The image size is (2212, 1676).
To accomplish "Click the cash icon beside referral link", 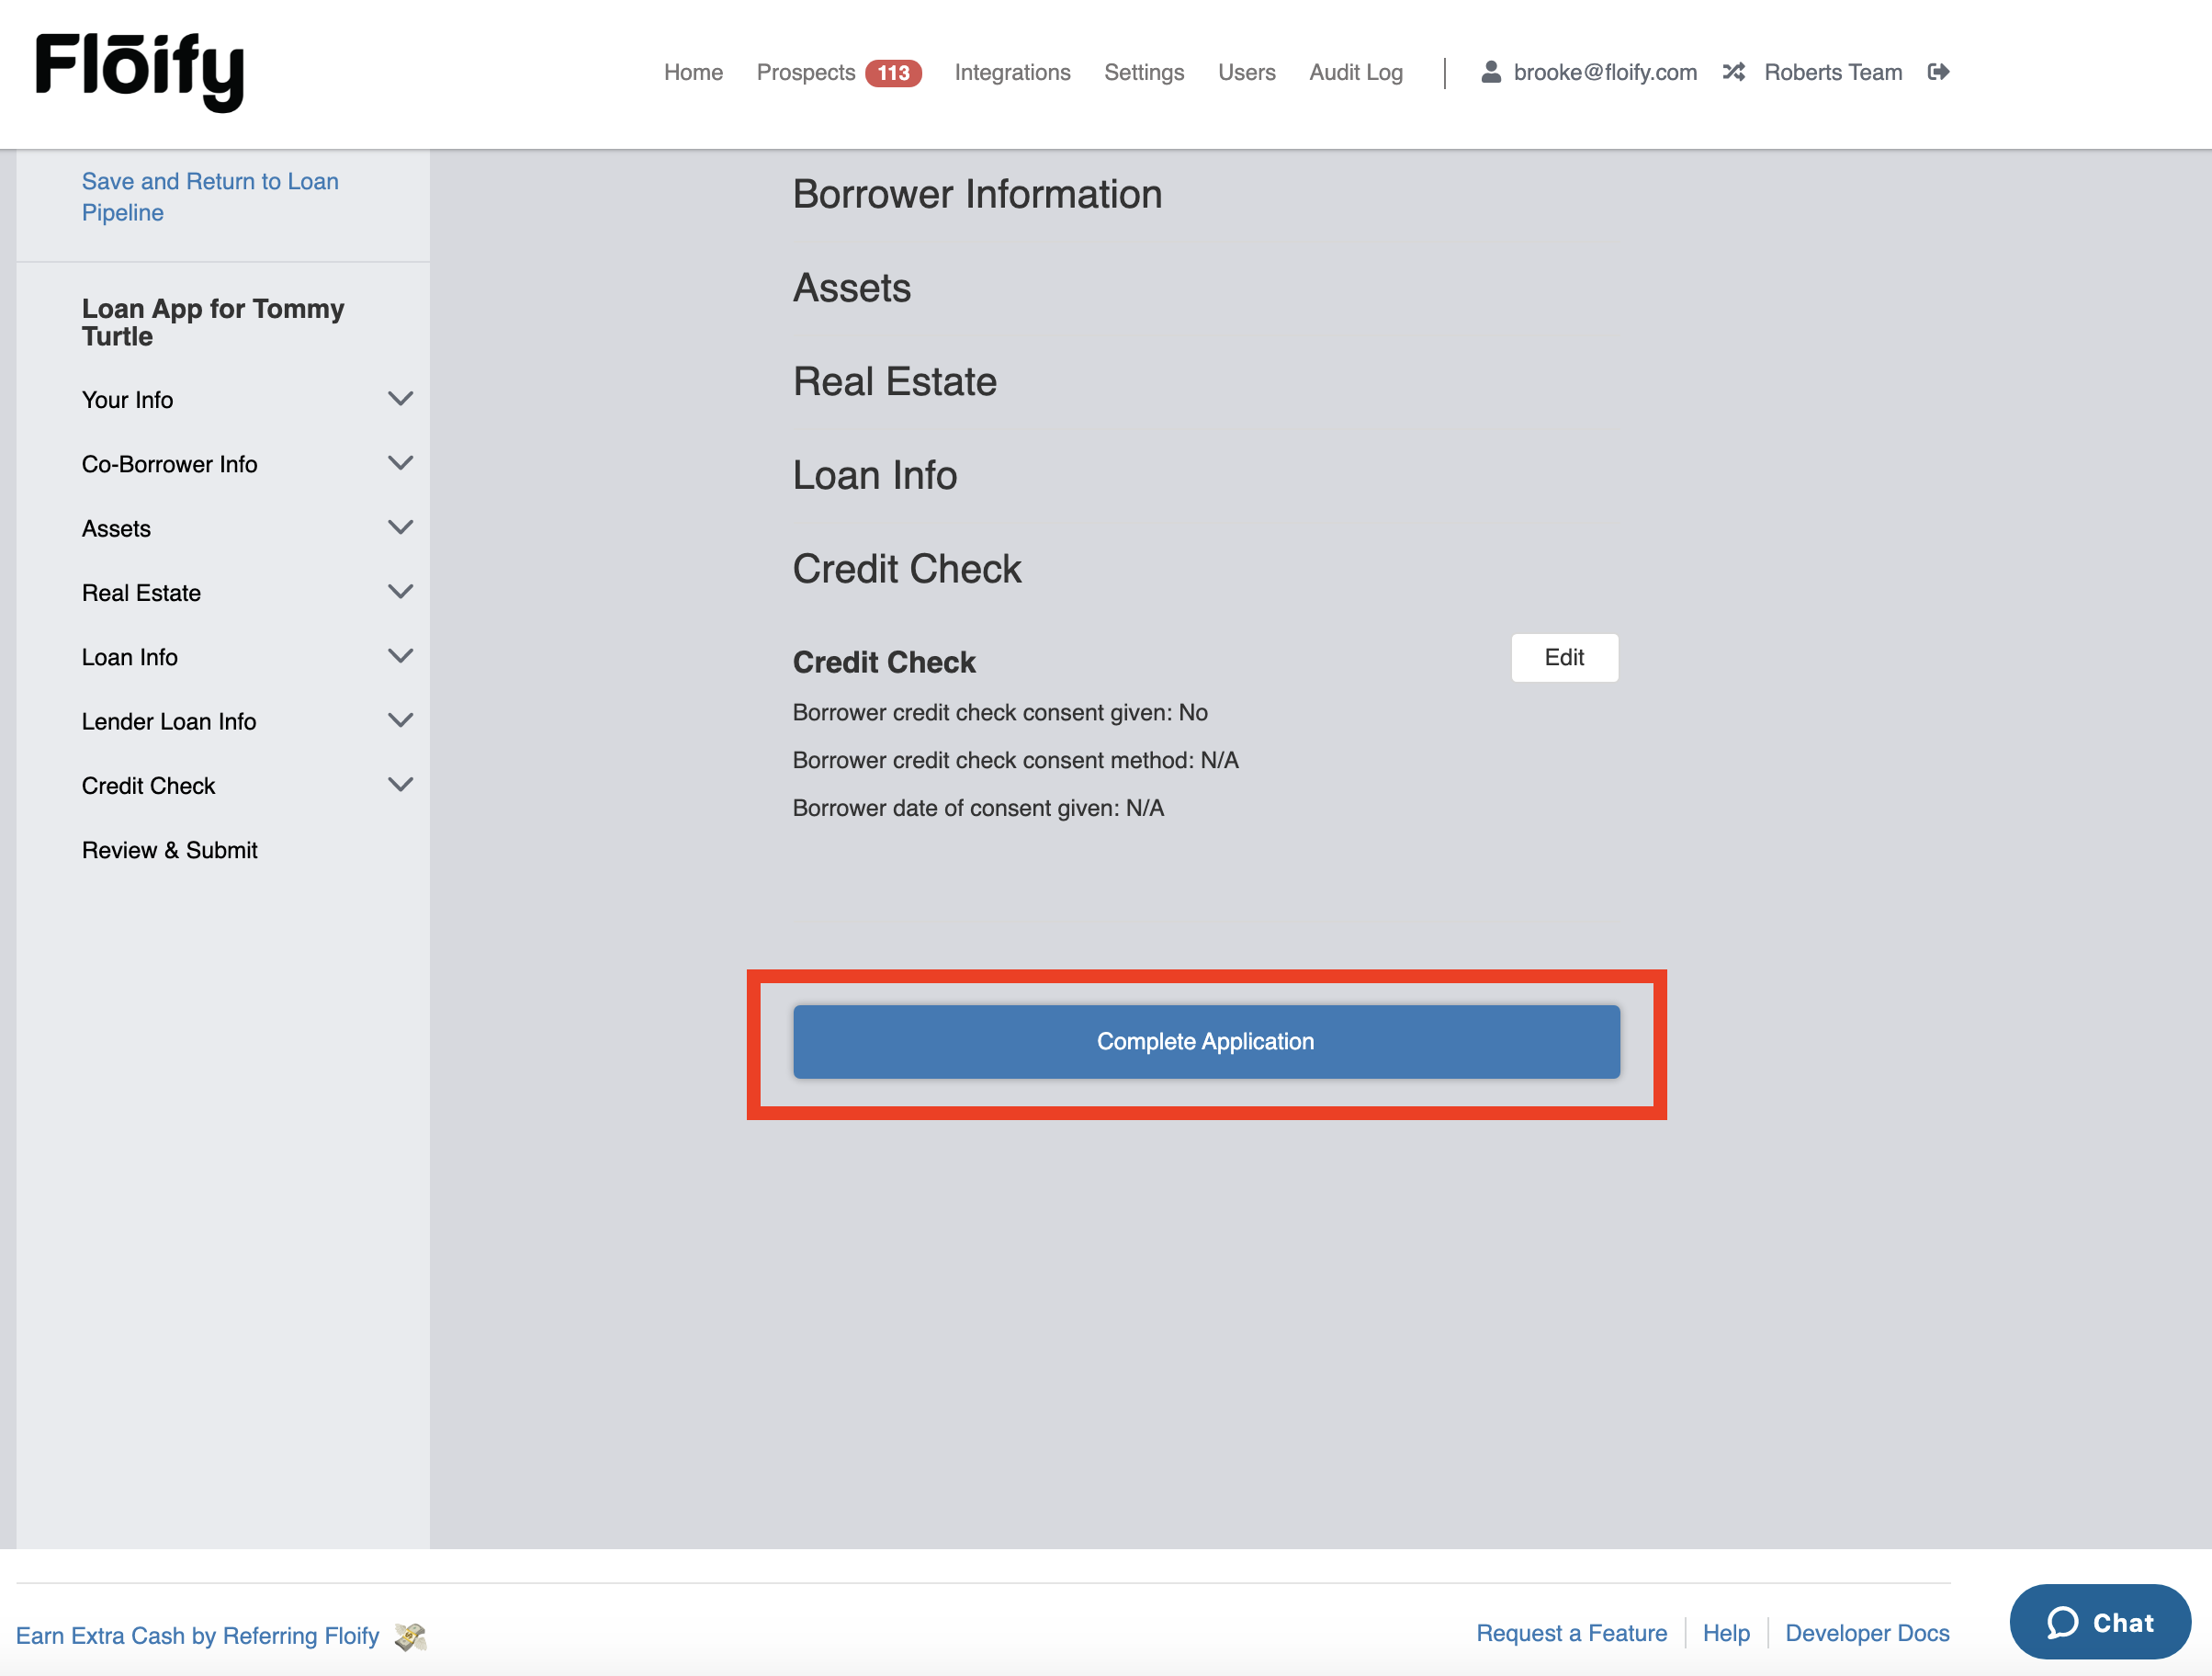I will tap(410, 1636).
